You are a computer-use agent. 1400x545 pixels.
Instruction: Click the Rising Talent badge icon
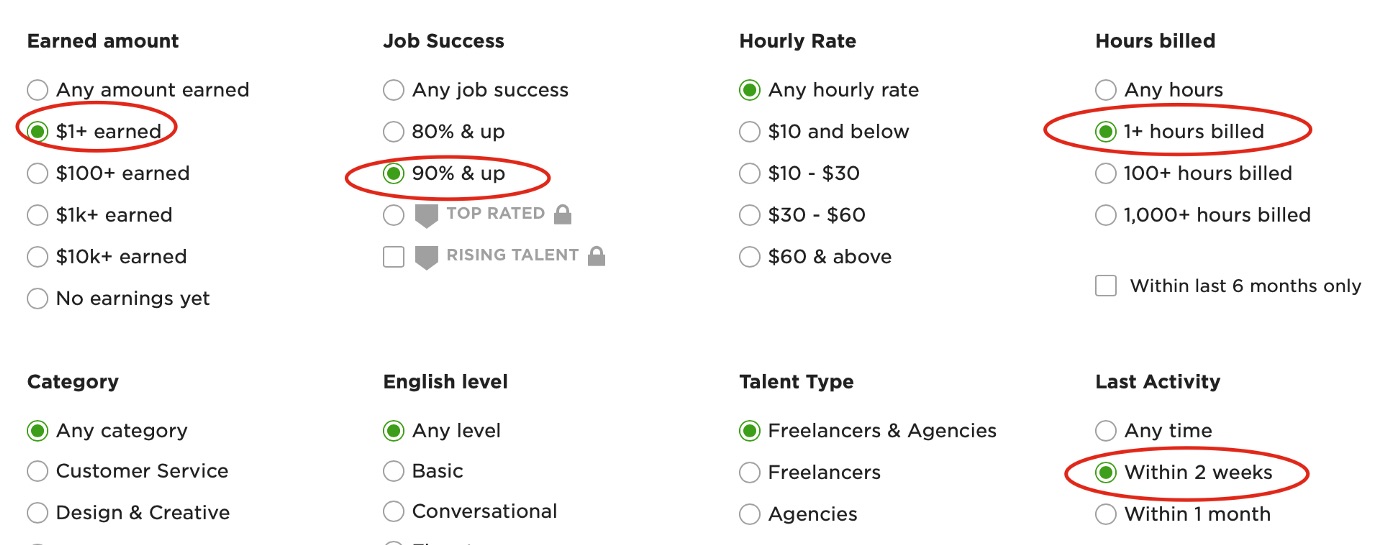(x=426, y=257)
